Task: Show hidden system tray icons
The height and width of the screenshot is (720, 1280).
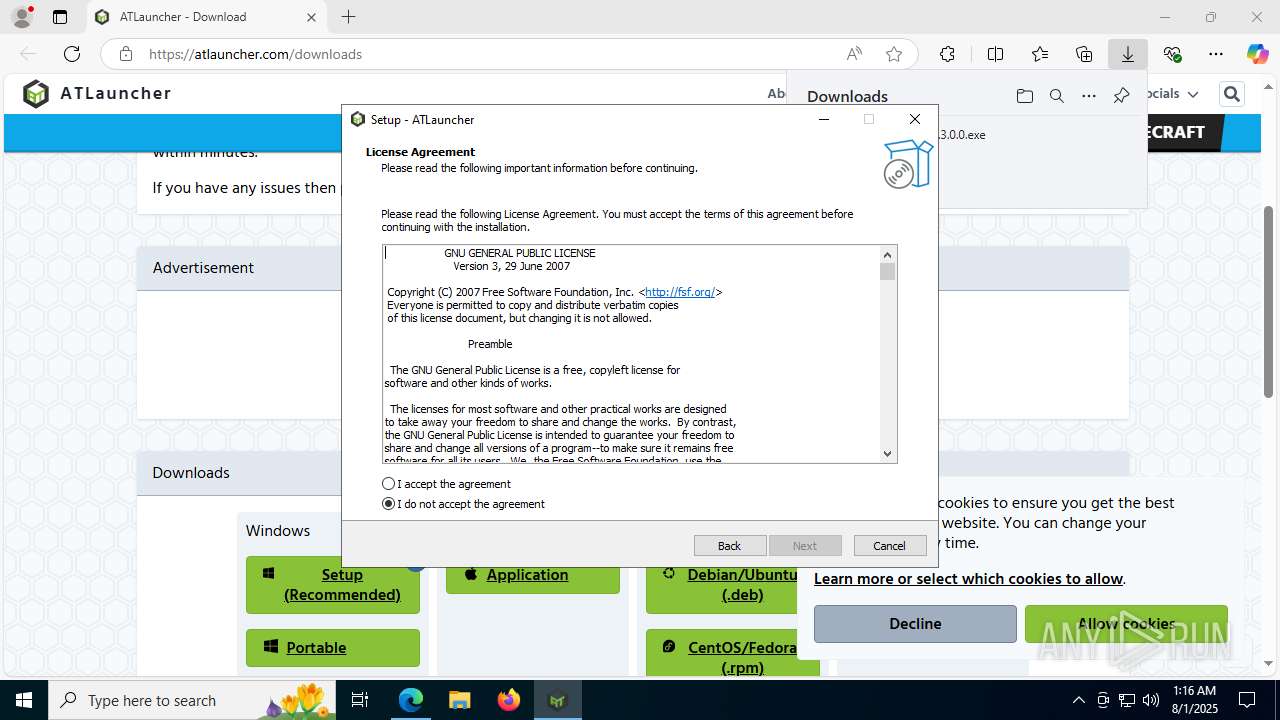Action: pyautogui.click(x=1078, y=700)
